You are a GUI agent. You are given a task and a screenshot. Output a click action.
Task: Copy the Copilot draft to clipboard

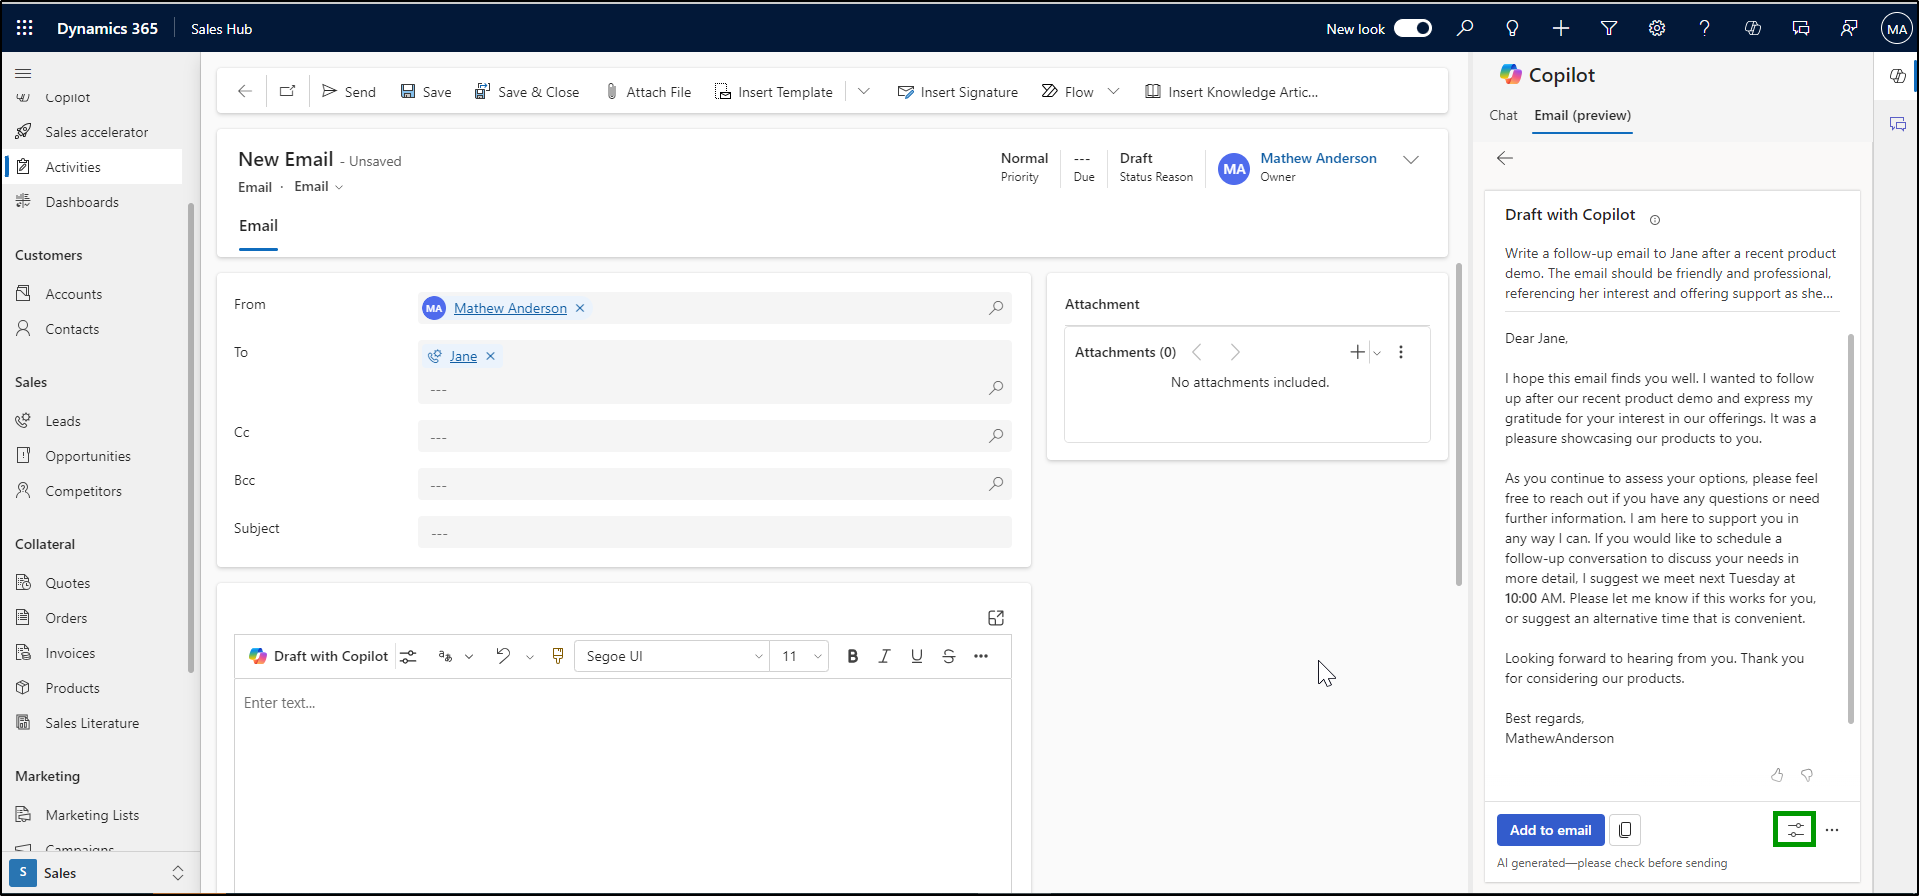click(1625, 830)
